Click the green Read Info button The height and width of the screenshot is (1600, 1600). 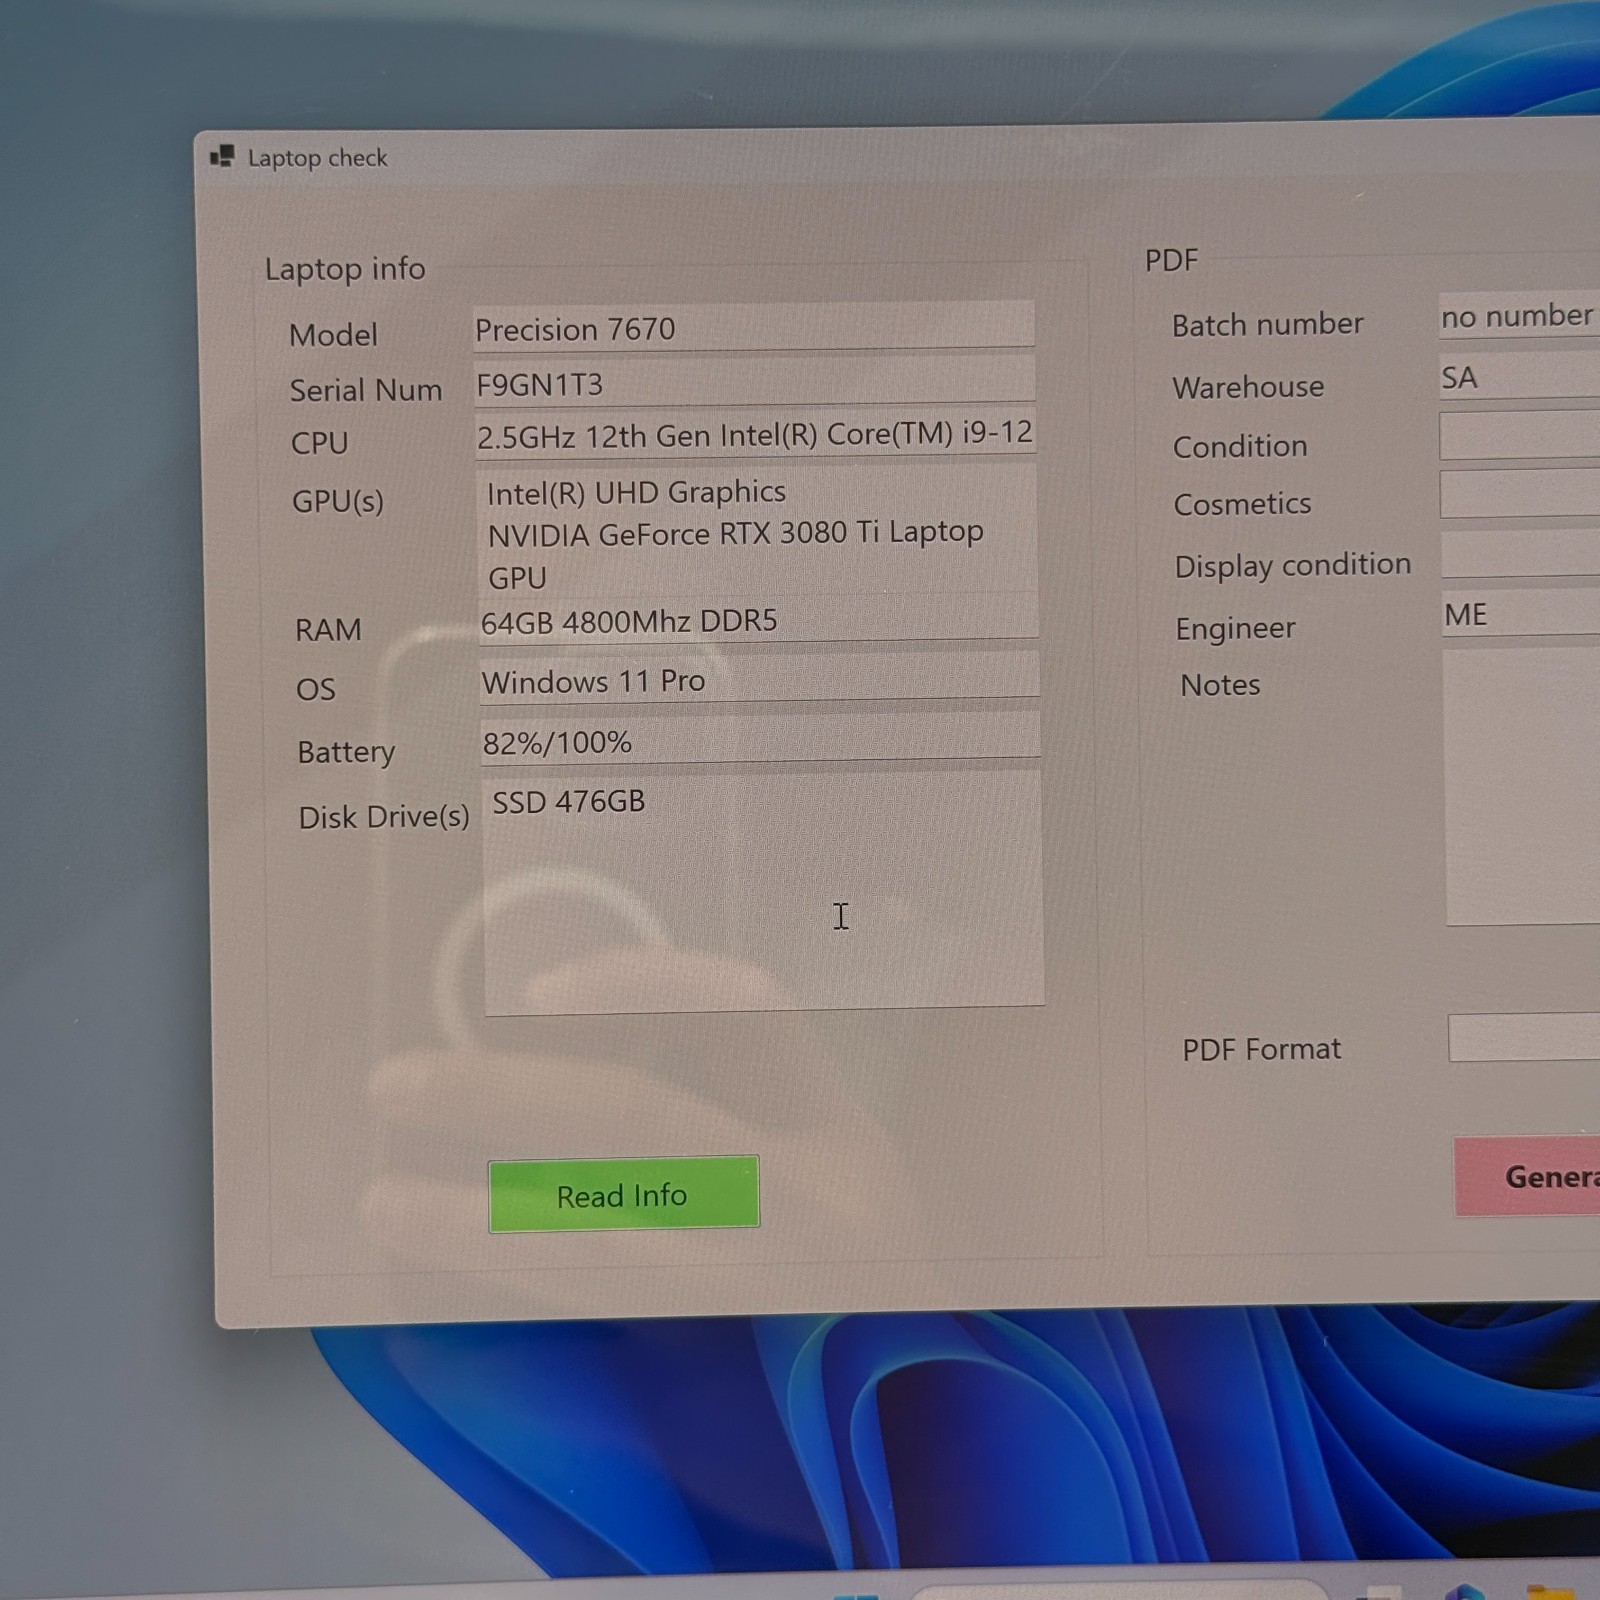[623, 1194]
